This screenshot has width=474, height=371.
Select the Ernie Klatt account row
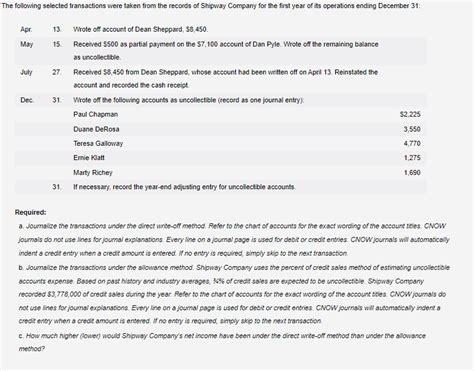tap(220, 158)
